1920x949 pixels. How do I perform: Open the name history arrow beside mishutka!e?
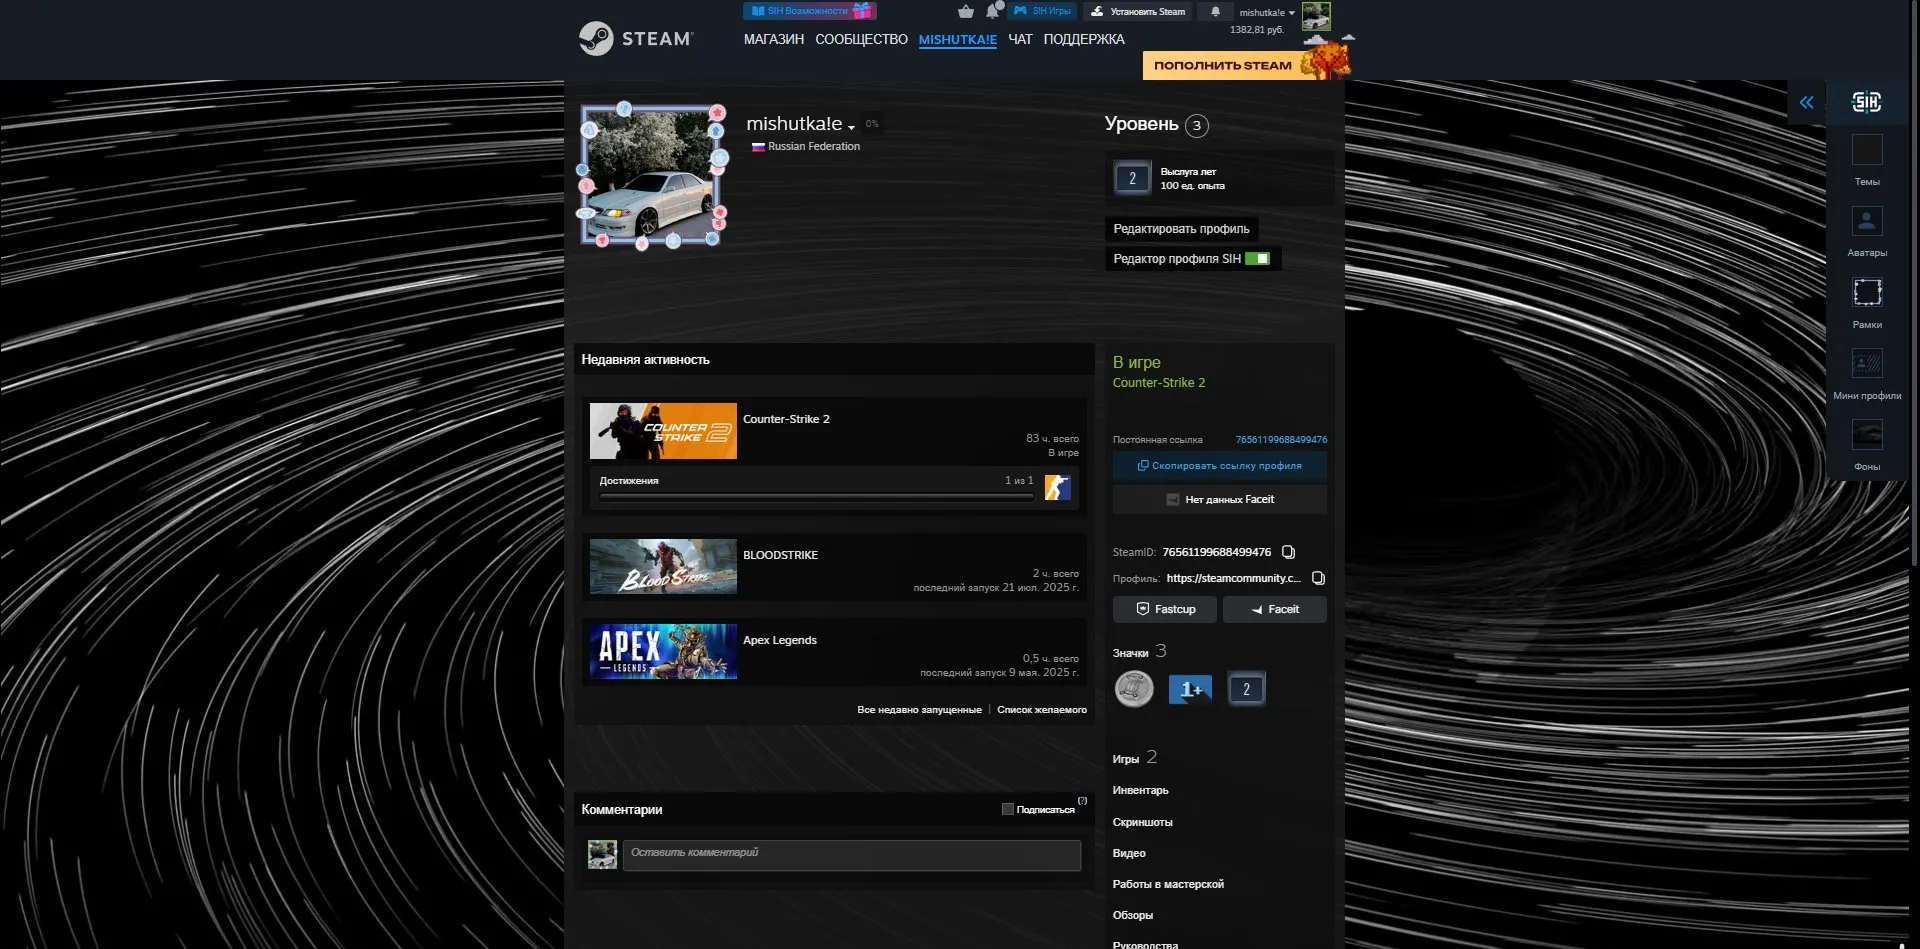(x=851, y=127)
